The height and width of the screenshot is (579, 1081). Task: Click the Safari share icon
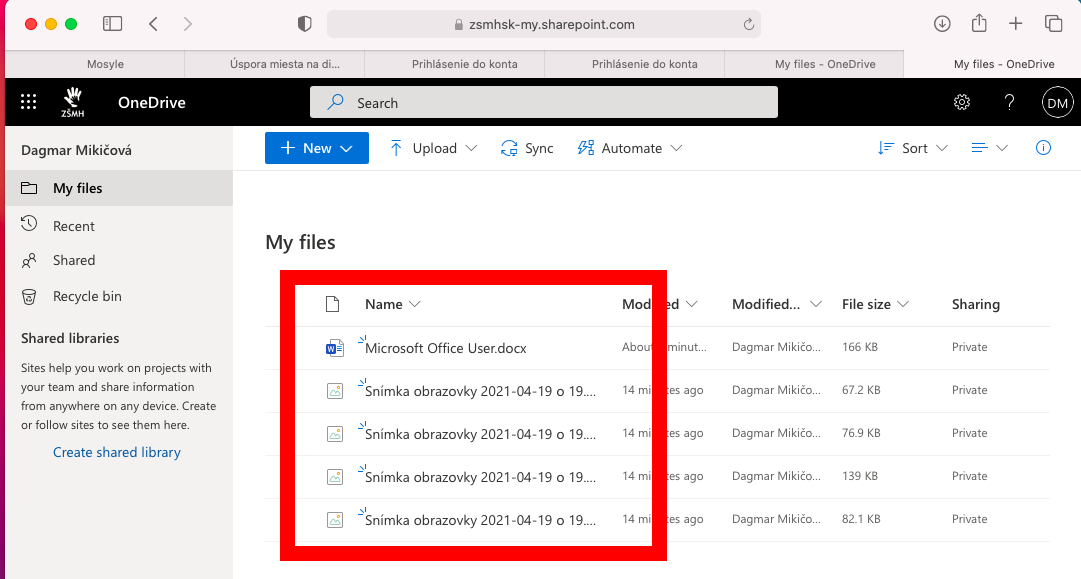point(979,24)
